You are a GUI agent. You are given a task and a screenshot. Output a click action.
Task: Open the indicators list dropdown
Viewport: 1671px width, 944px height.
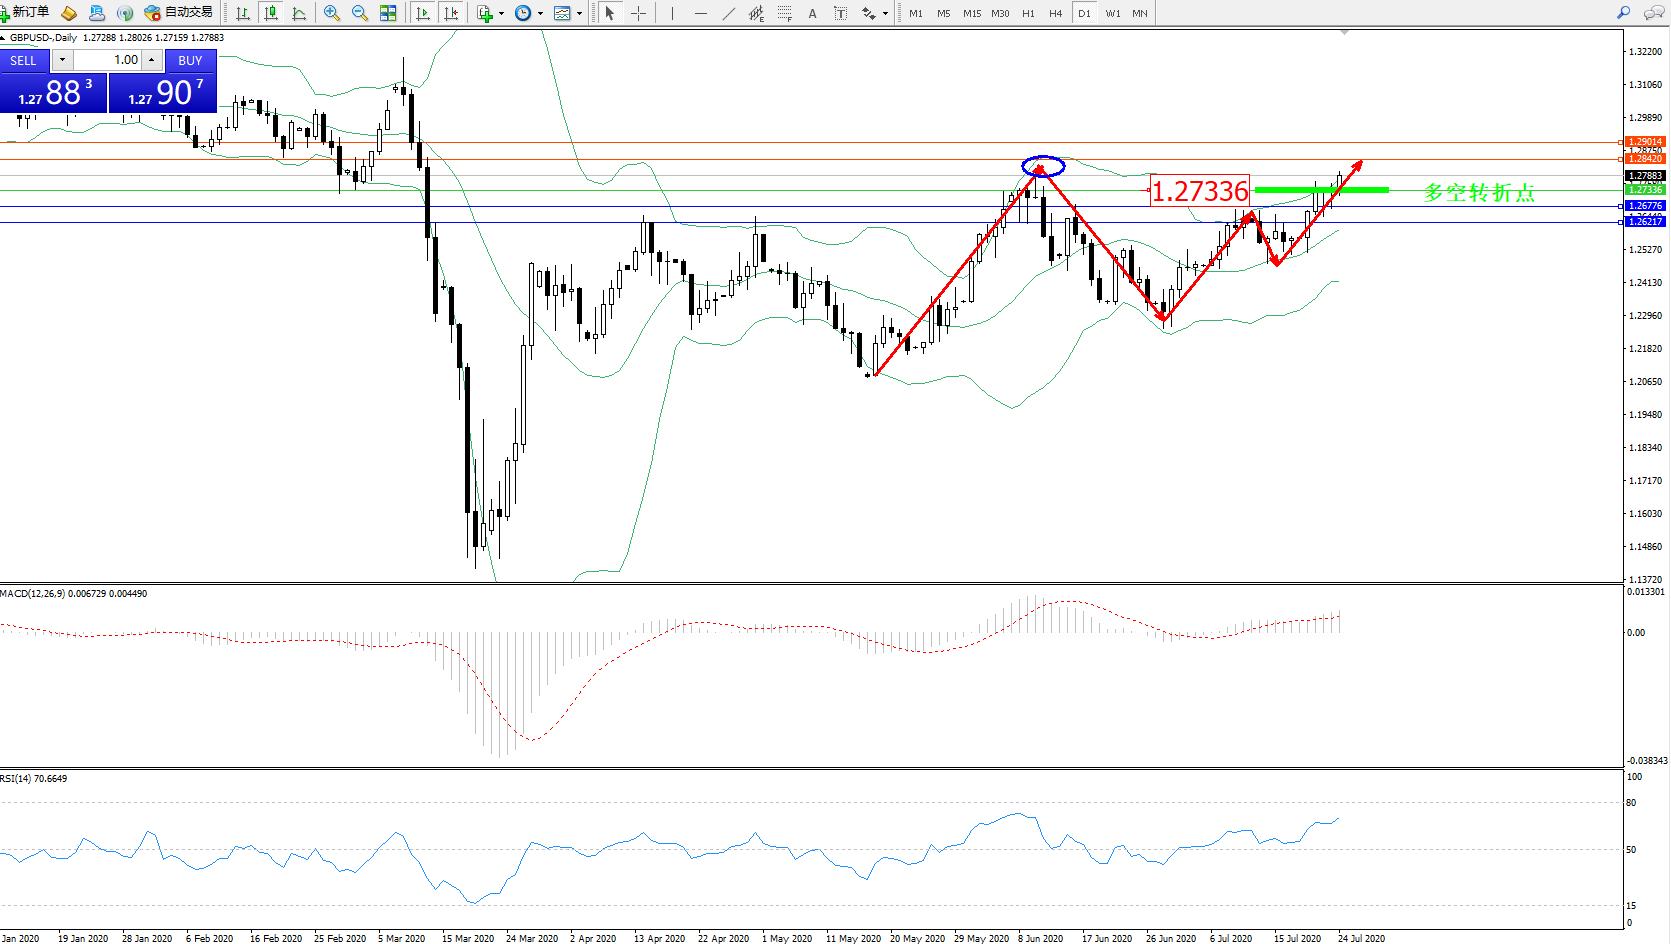[501, 13]
